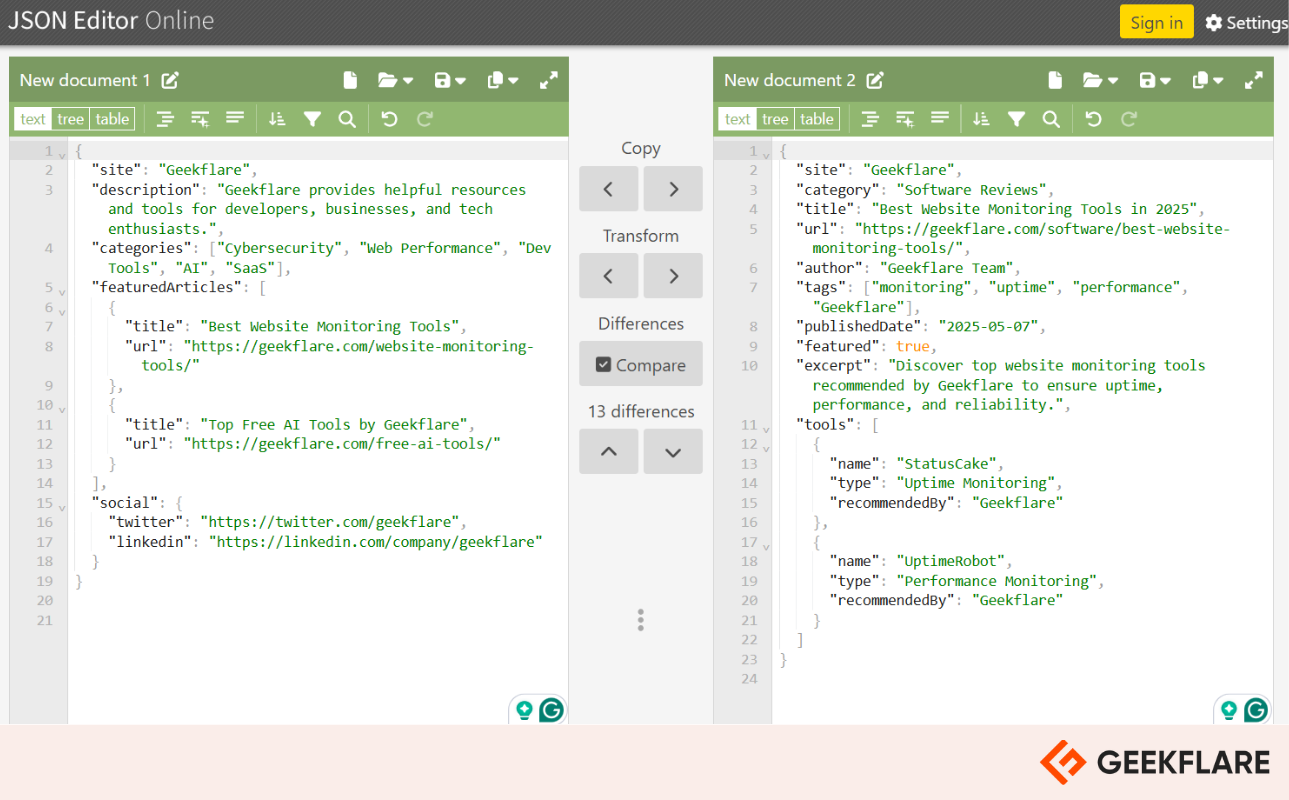Collapse the root object on line 1, left editor

tap(62, 154)
